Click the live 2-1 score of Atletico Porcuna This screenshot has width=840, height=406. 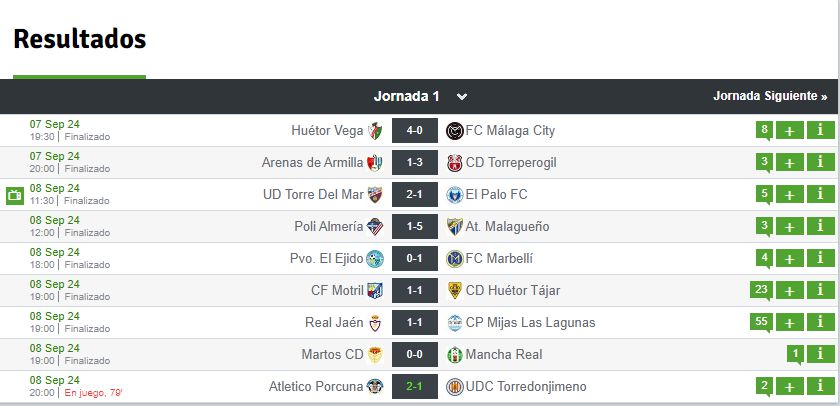pyautogui.click(x=415, y=387)
